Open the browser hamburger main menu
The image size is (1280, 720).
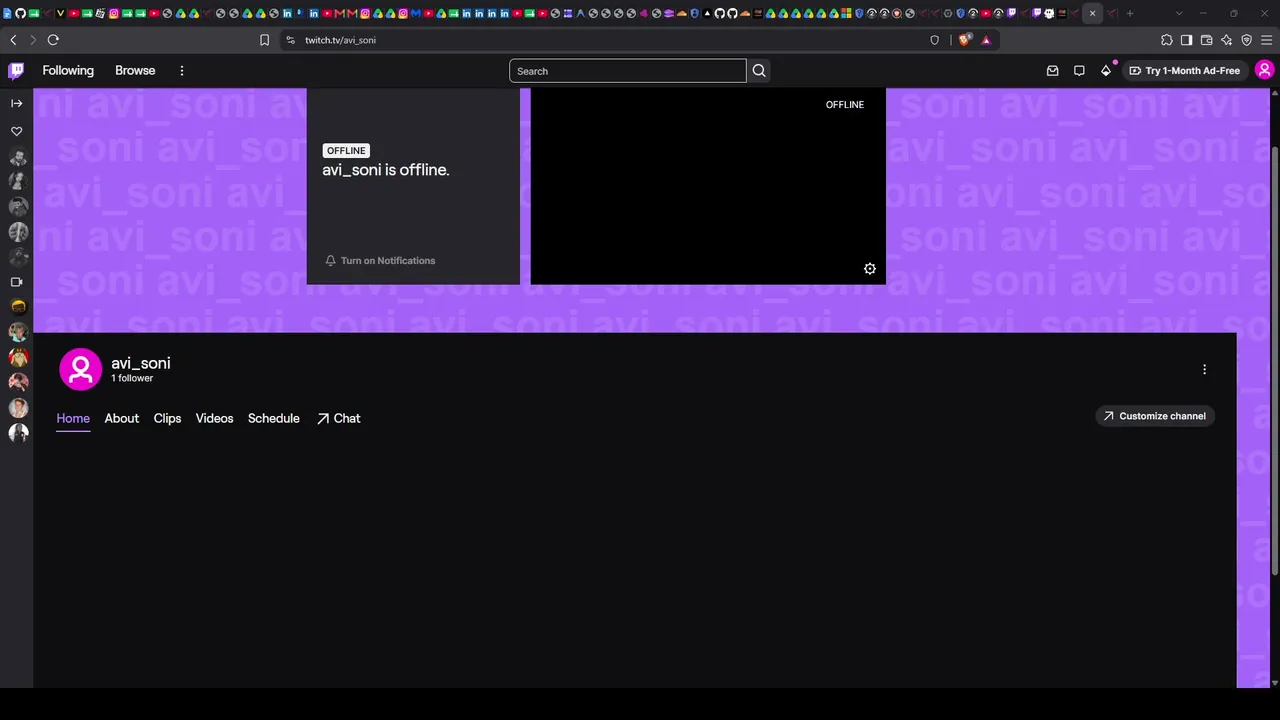(x=1266, y=40)
